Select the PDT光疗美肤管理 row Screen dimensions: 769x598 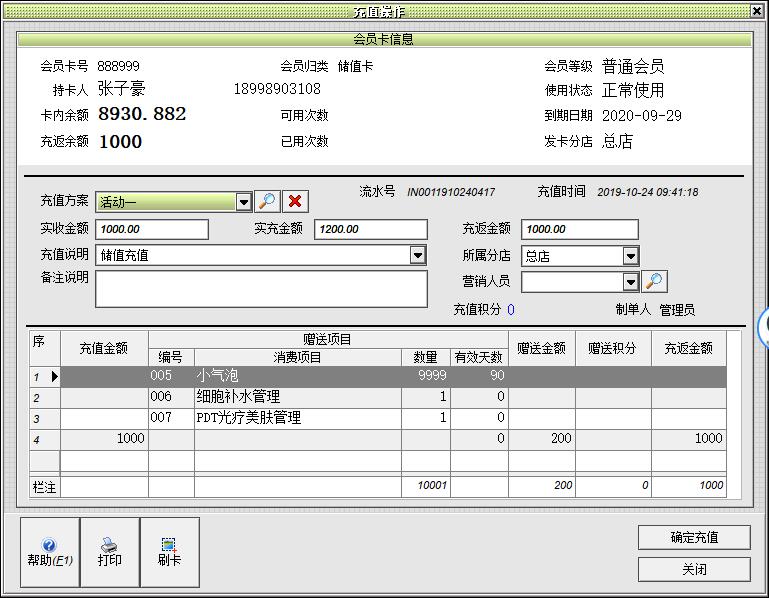[378, 417]
